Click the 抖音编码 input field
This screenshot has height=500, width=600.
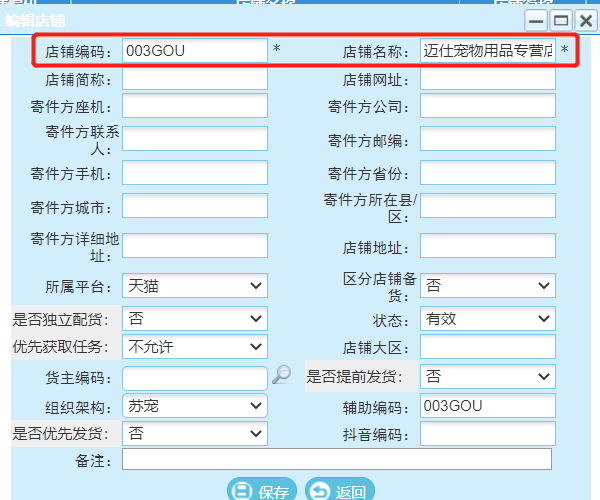(488, 433)
